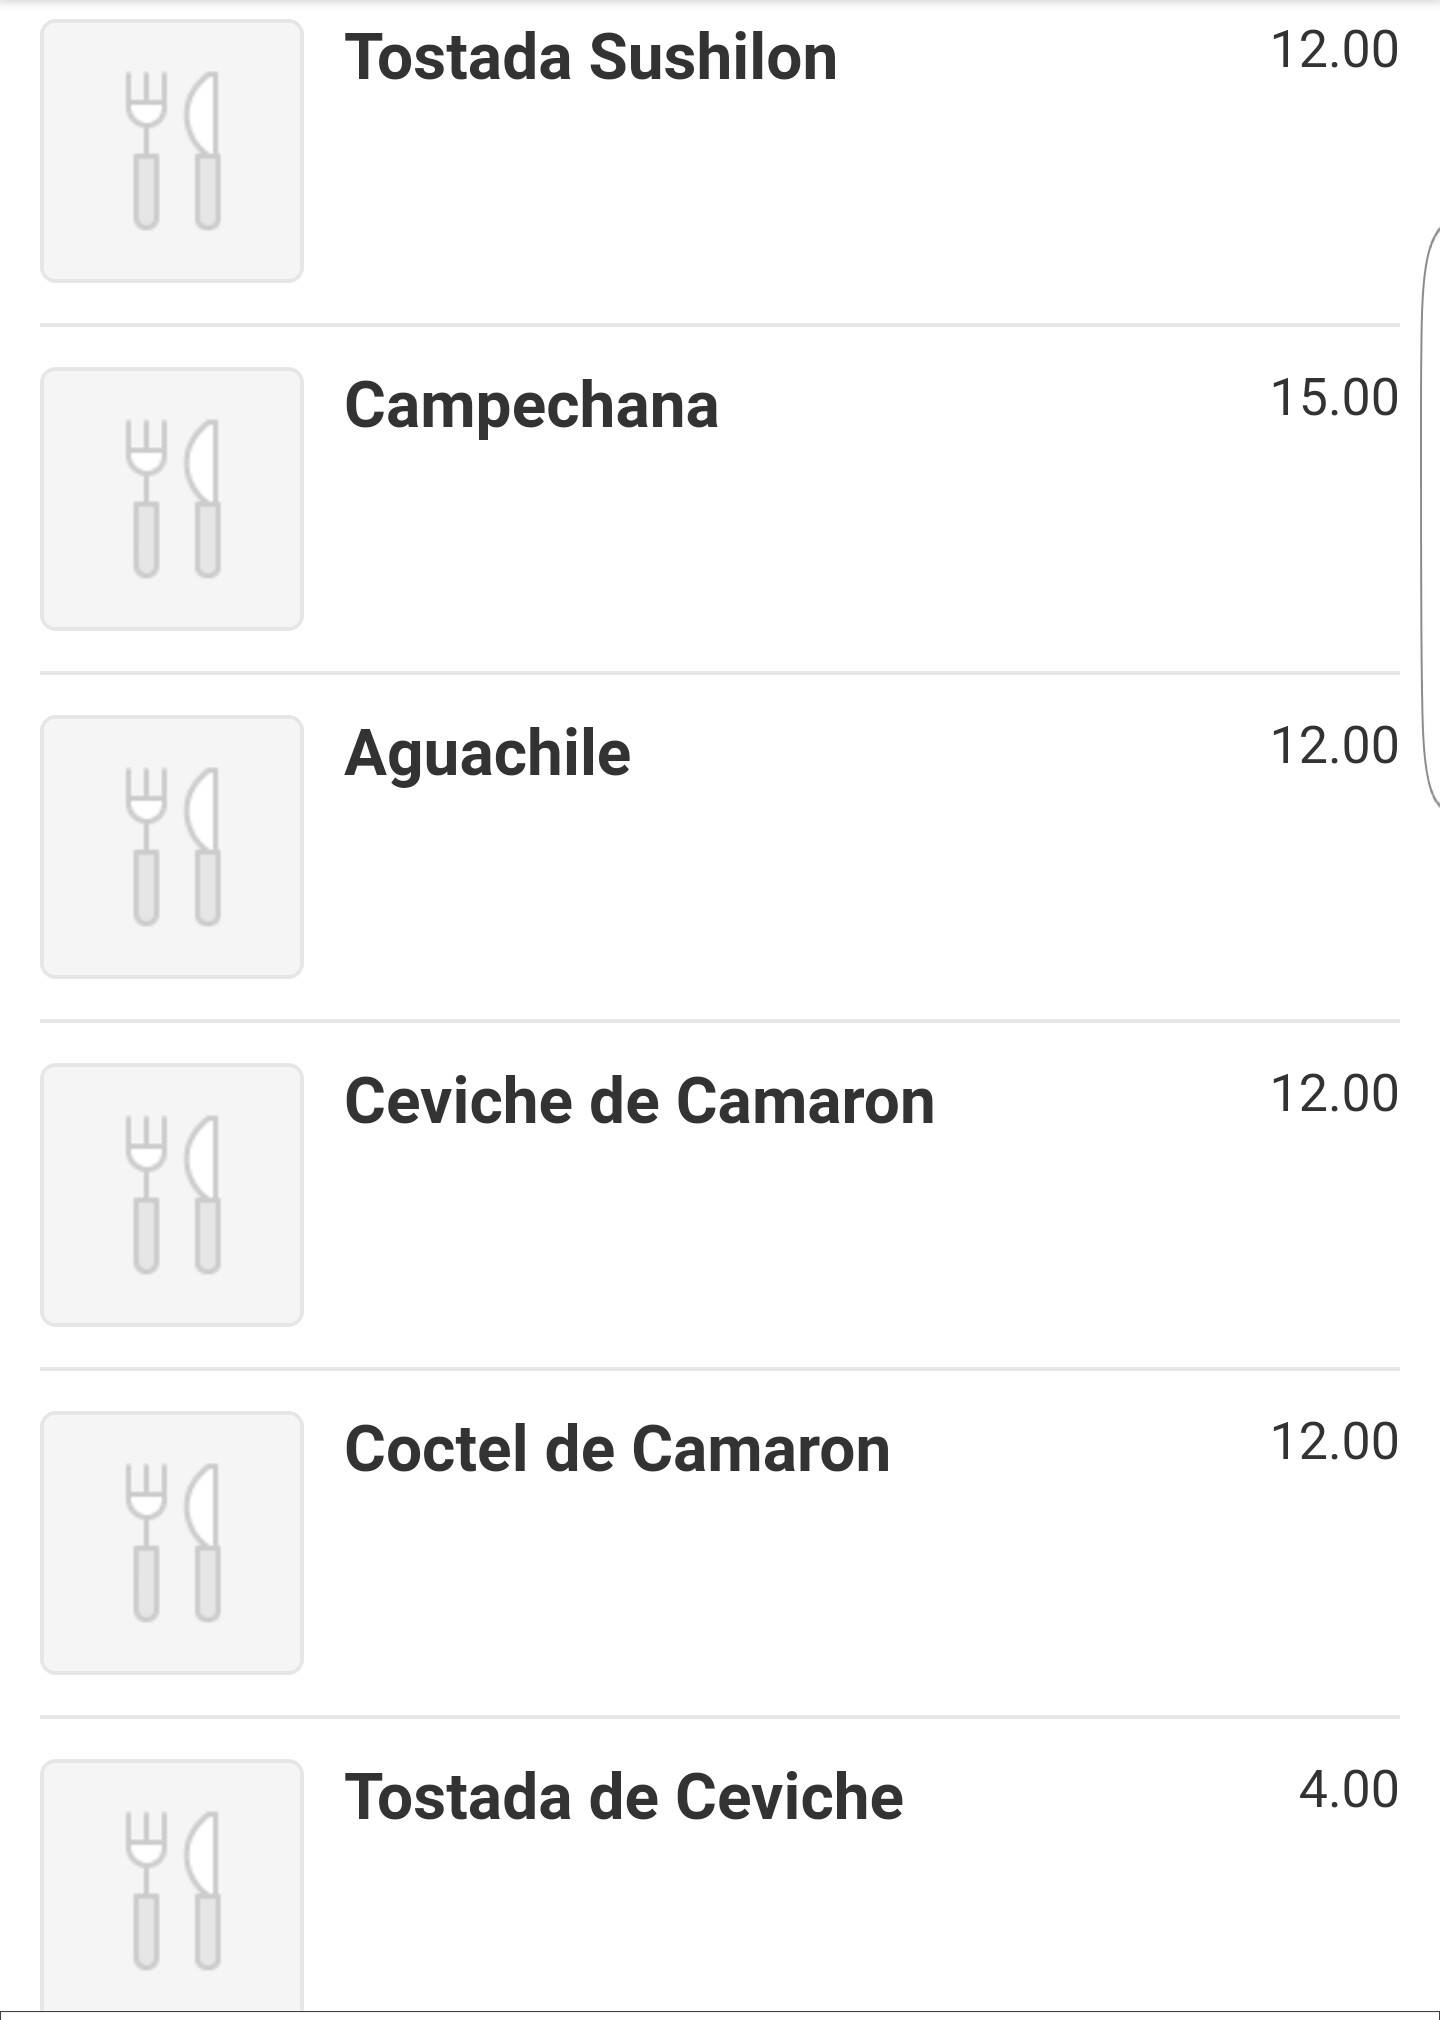Open the Tostada Sushilon menu item

(x=590, y=58)
